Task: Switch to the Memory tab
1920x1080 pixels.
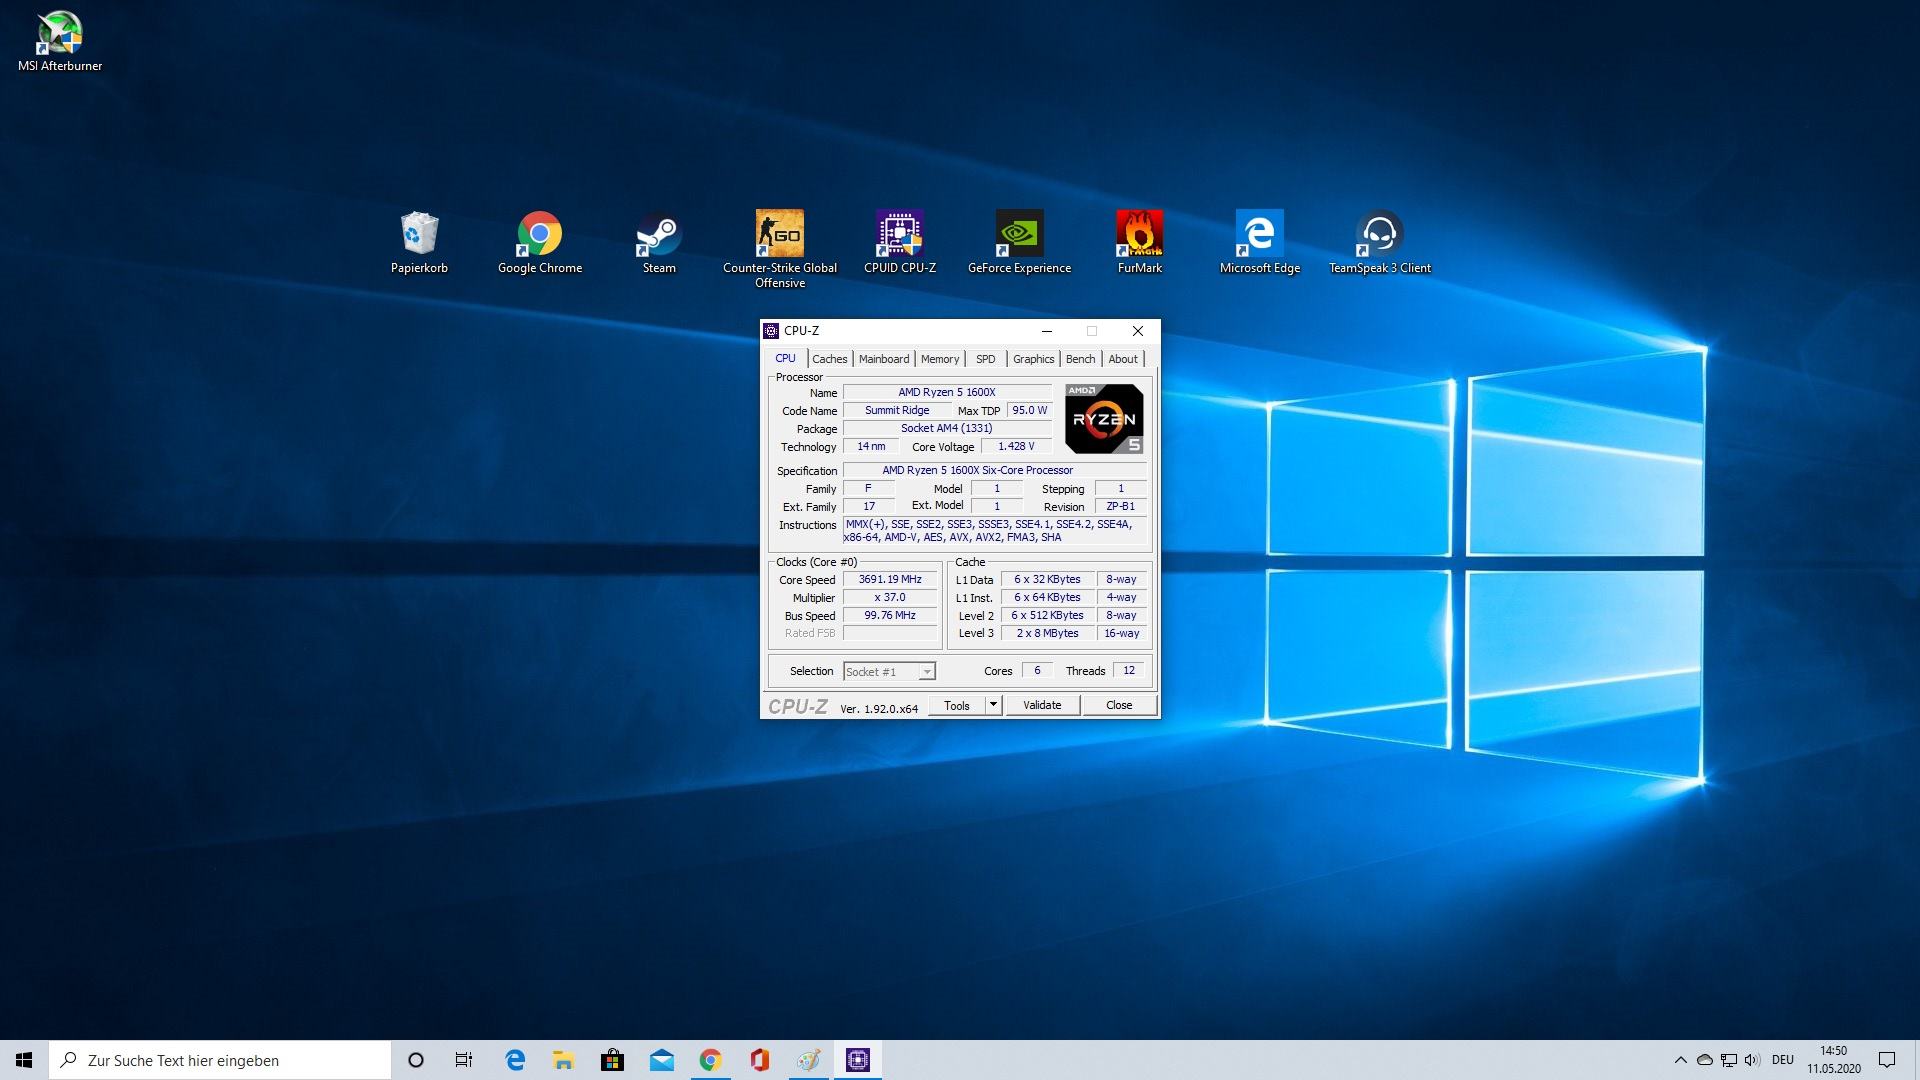Action: [x=939, y=359]
